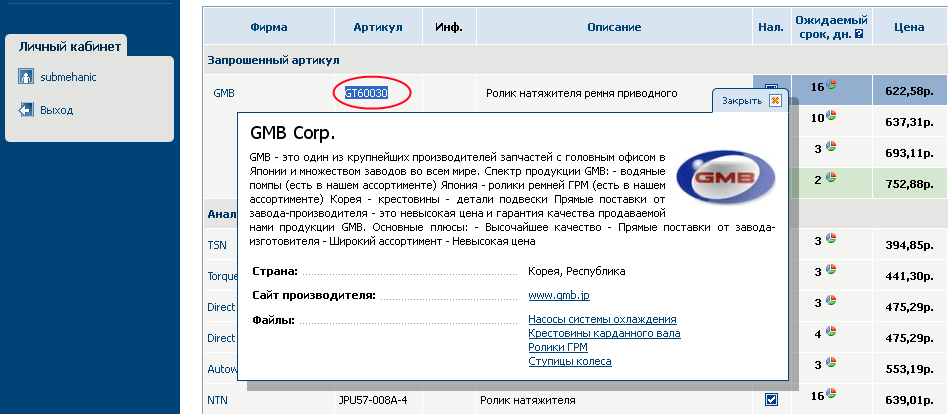Click pie chart icon in 622,58р. row
The width and height of the screenshot is (948, 414).
pyautogui.click(x=831, y=85)
